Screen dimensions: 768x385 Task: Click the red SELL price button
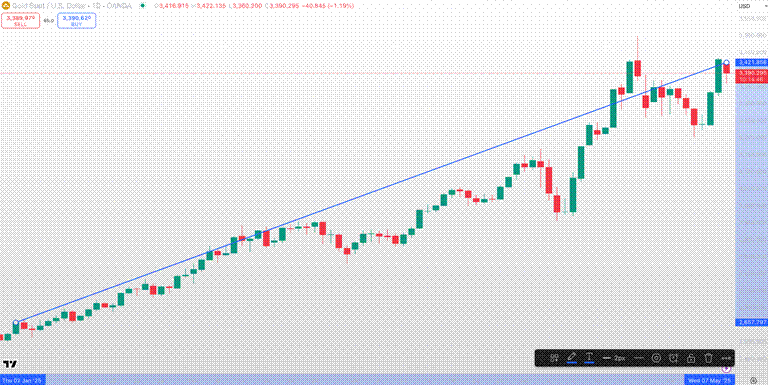point(20,20)
